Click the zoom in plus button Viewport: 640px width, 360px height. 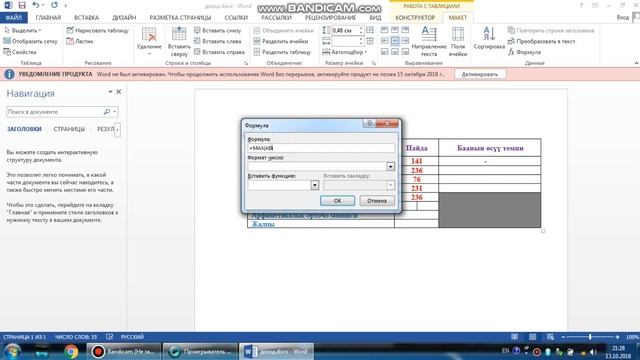point(617,337)
